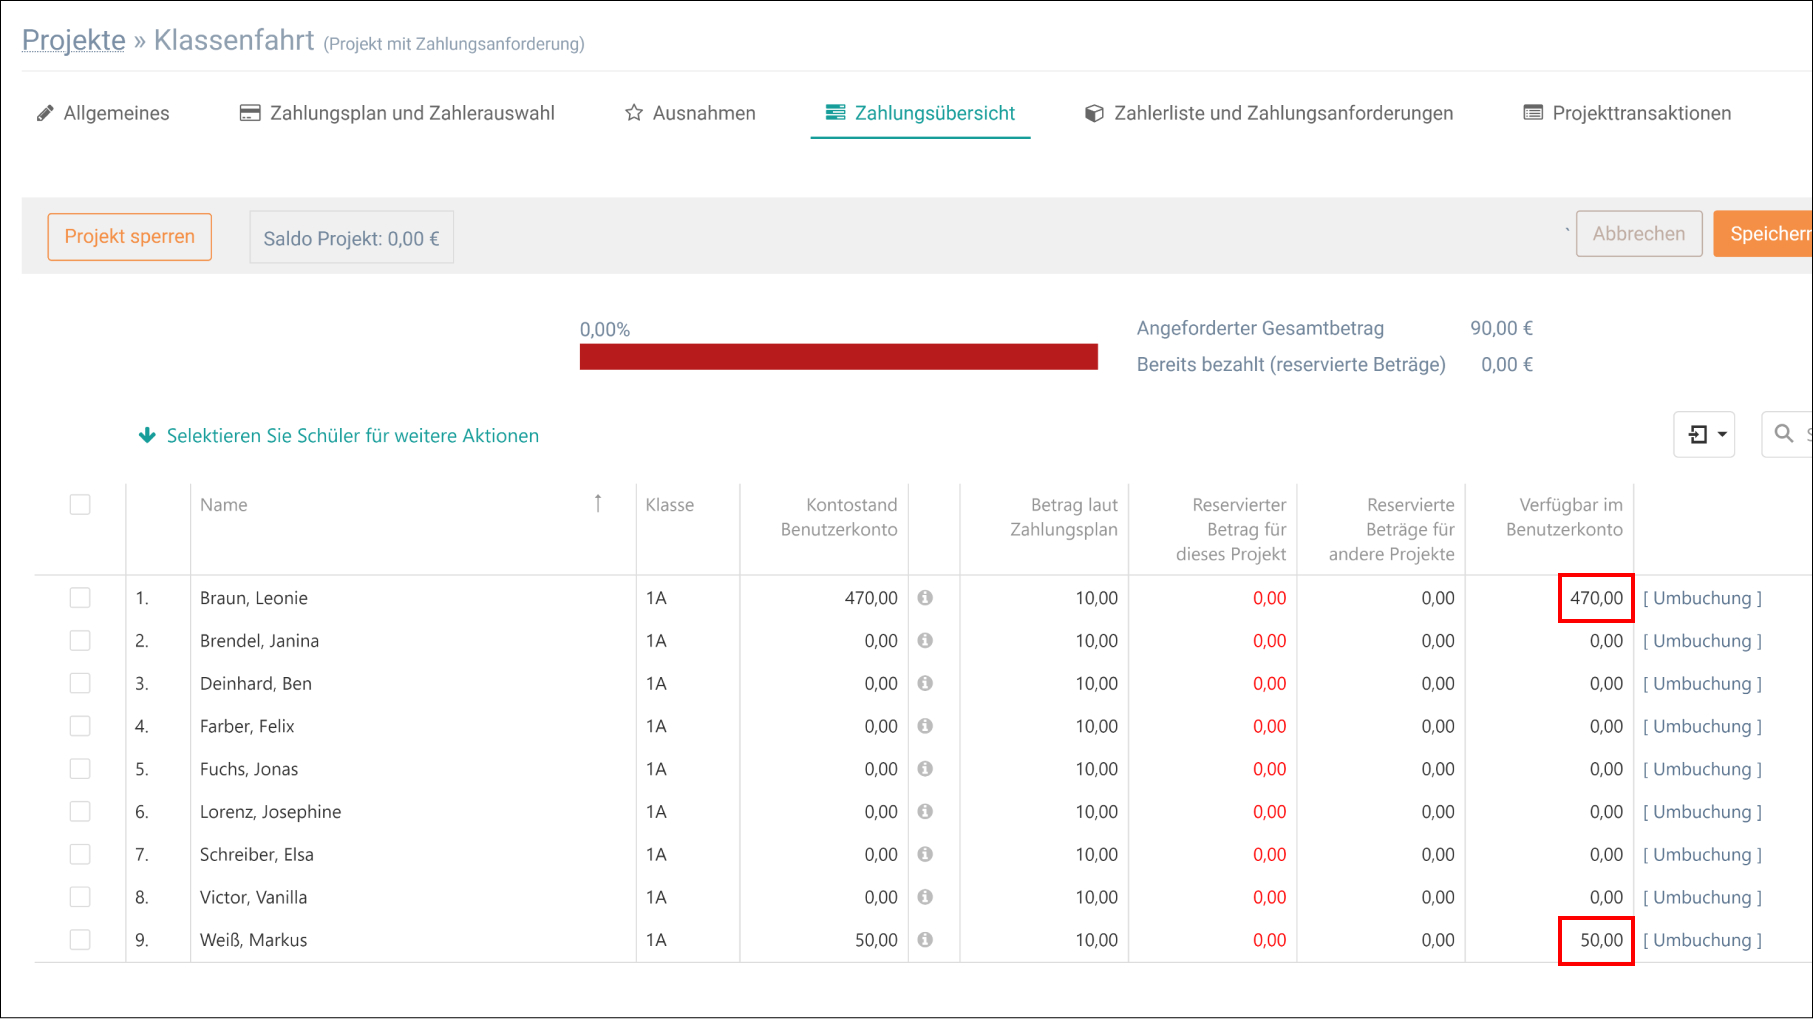1813x1019 pixels.
Task: Click the table icon of Projekttransaktionen
Action: pyautogui.click(x=1533, y=113)
